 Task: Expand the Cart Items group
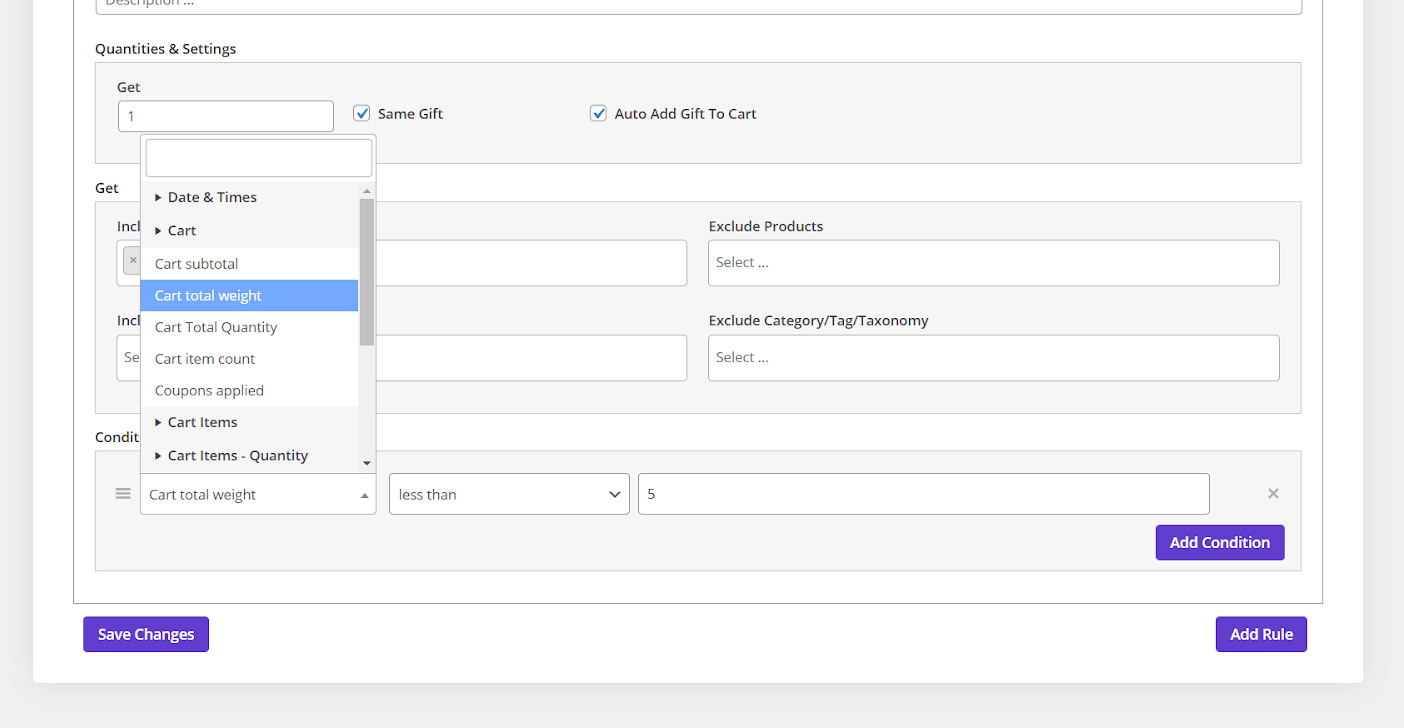coord(202,422)
